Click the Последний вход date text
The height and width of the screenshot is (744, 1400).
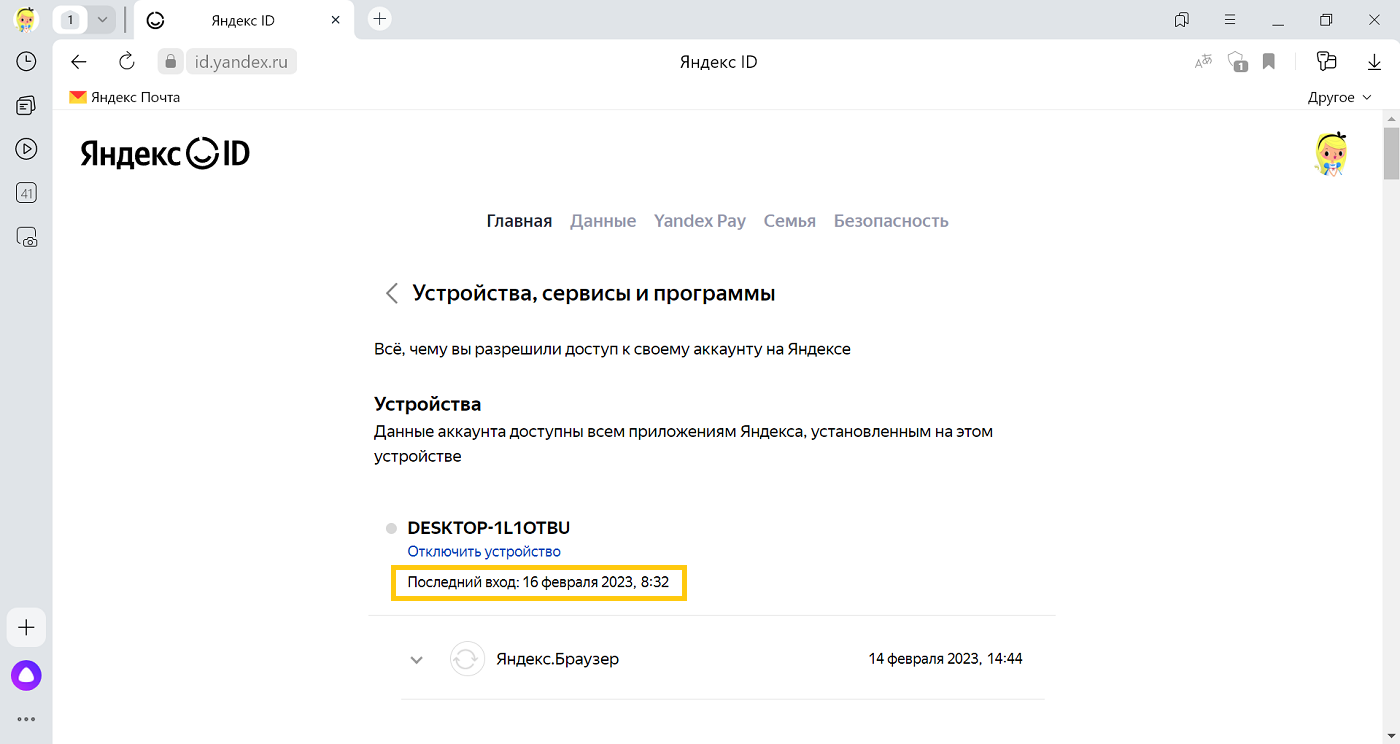538,581
